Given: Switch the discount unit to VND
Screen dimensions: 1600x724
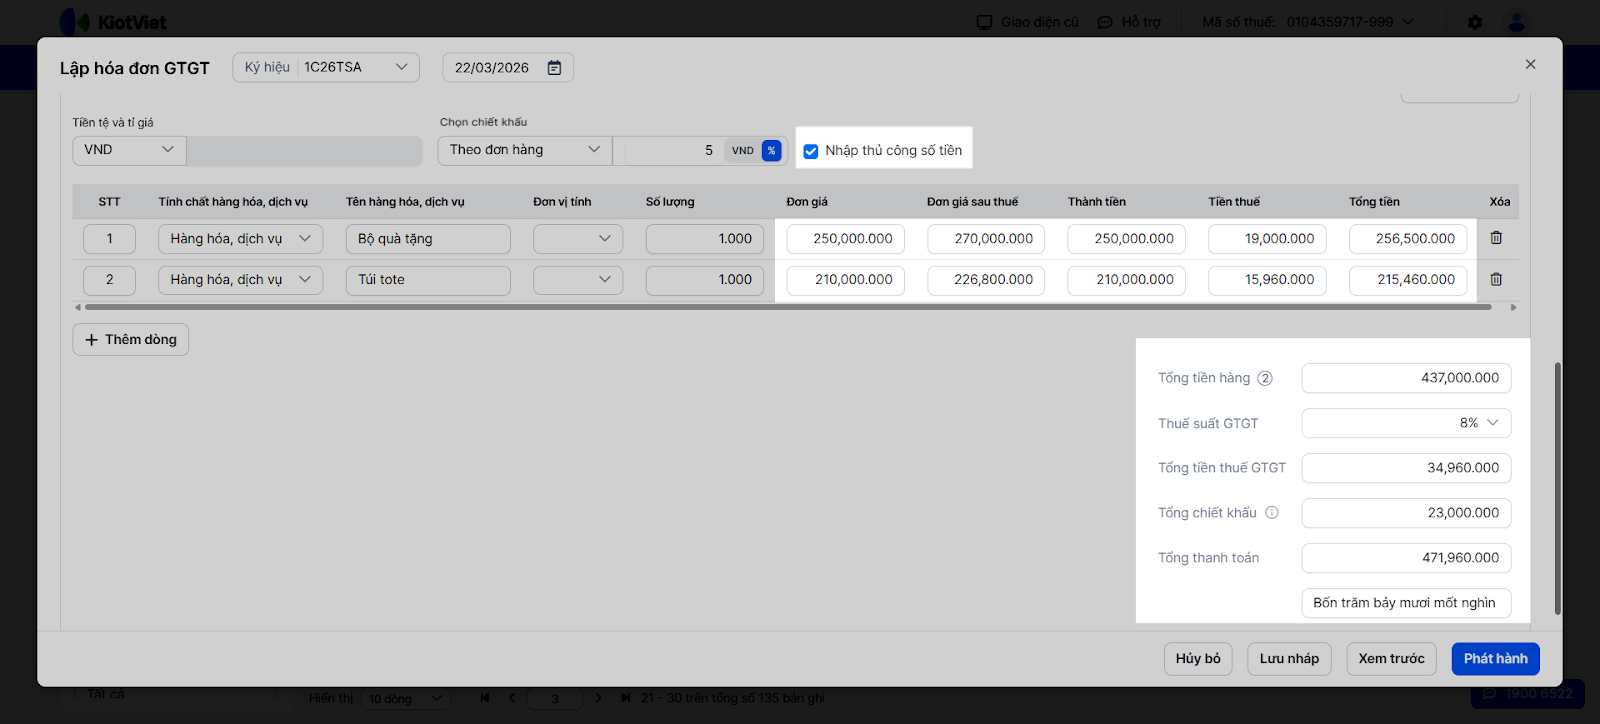Looking at the screenshot, I should point(742,151).
